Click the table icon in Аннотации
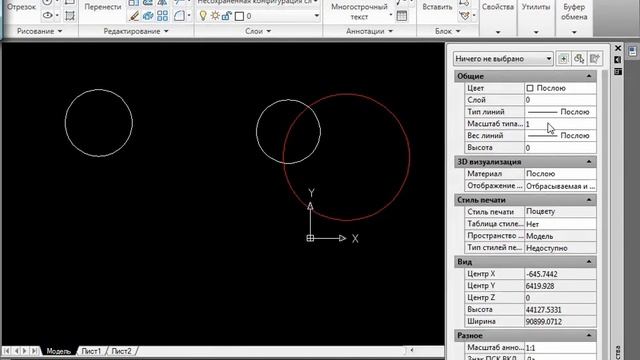Screen dimensions: 640x360 coord(402,16)
